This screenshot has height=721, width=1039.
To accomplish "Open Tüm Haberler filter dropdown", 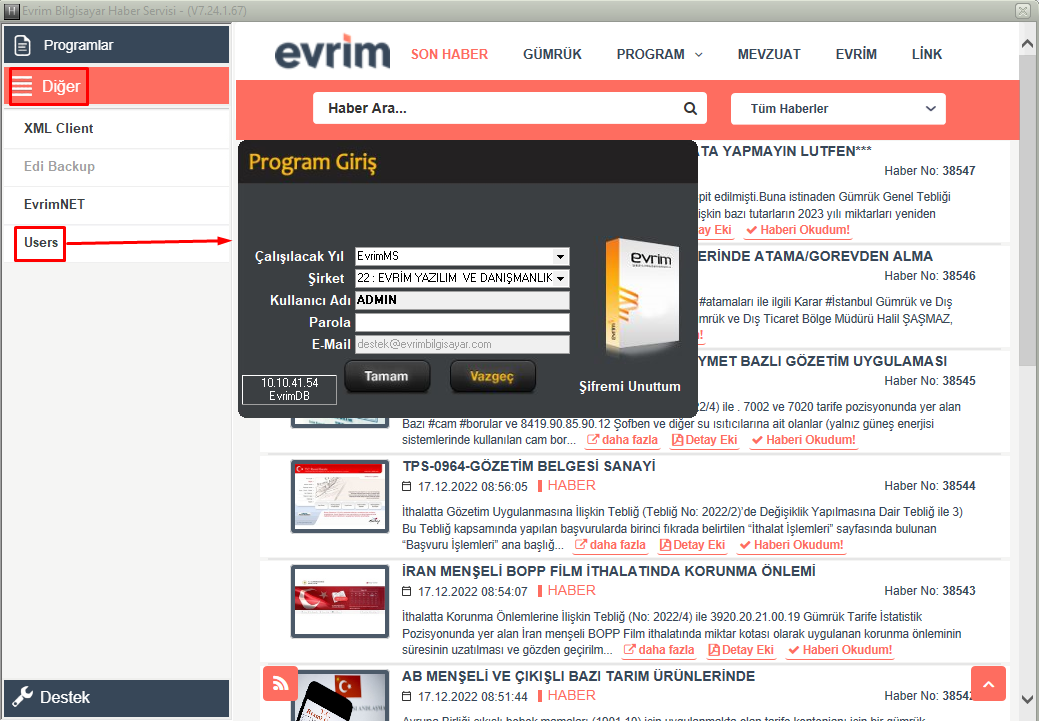I will pyautogui.click(x=838, y=109).
